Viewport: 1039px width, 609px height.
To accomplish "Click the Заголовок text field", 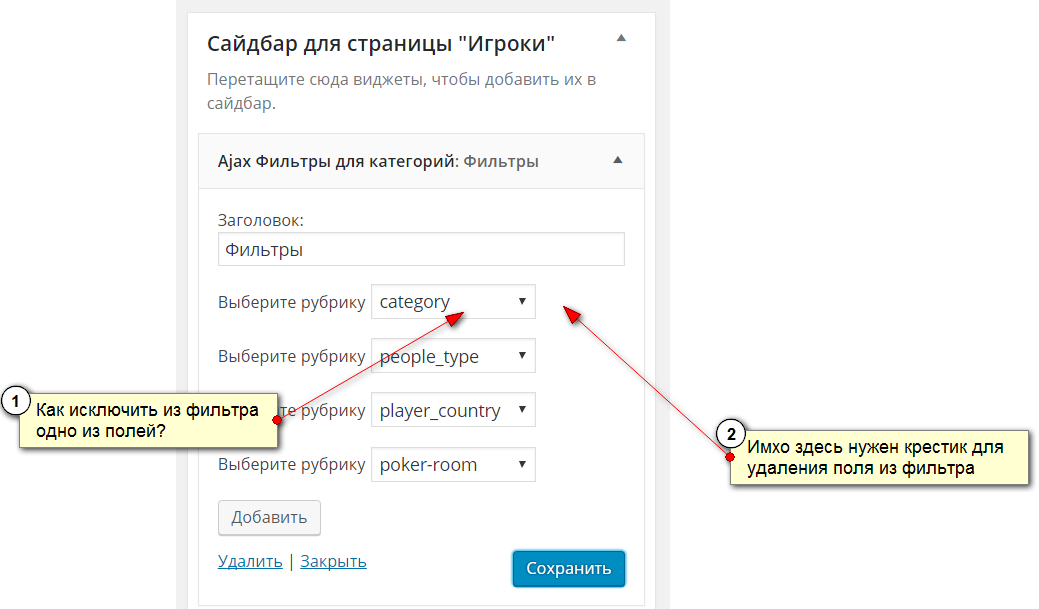I will (421, 249).
